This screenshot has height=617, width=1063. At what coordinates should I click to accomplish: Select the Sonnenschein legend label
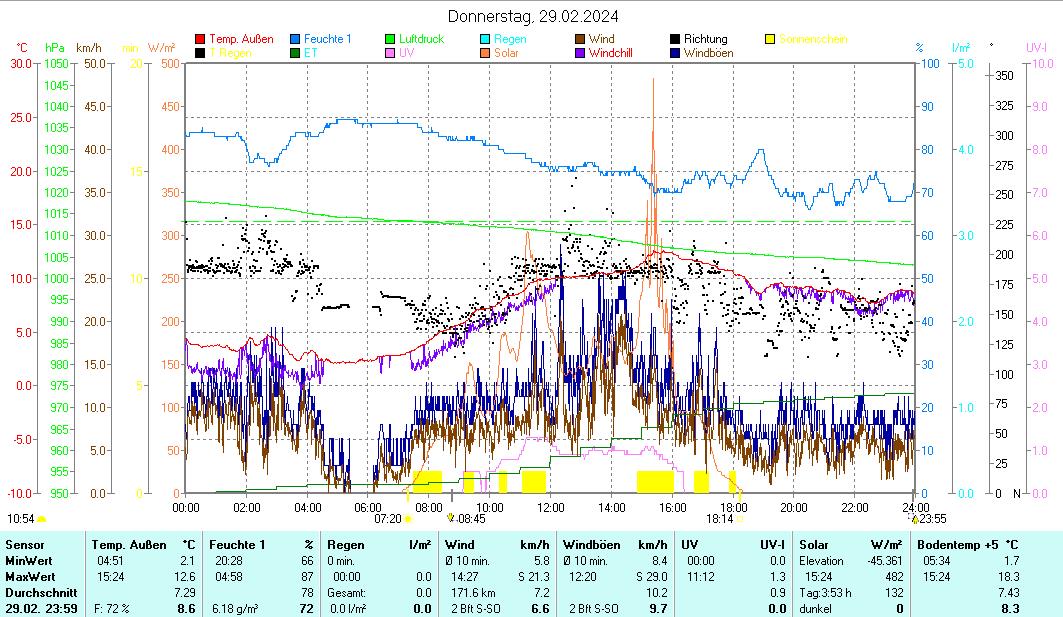coord(813,39)
